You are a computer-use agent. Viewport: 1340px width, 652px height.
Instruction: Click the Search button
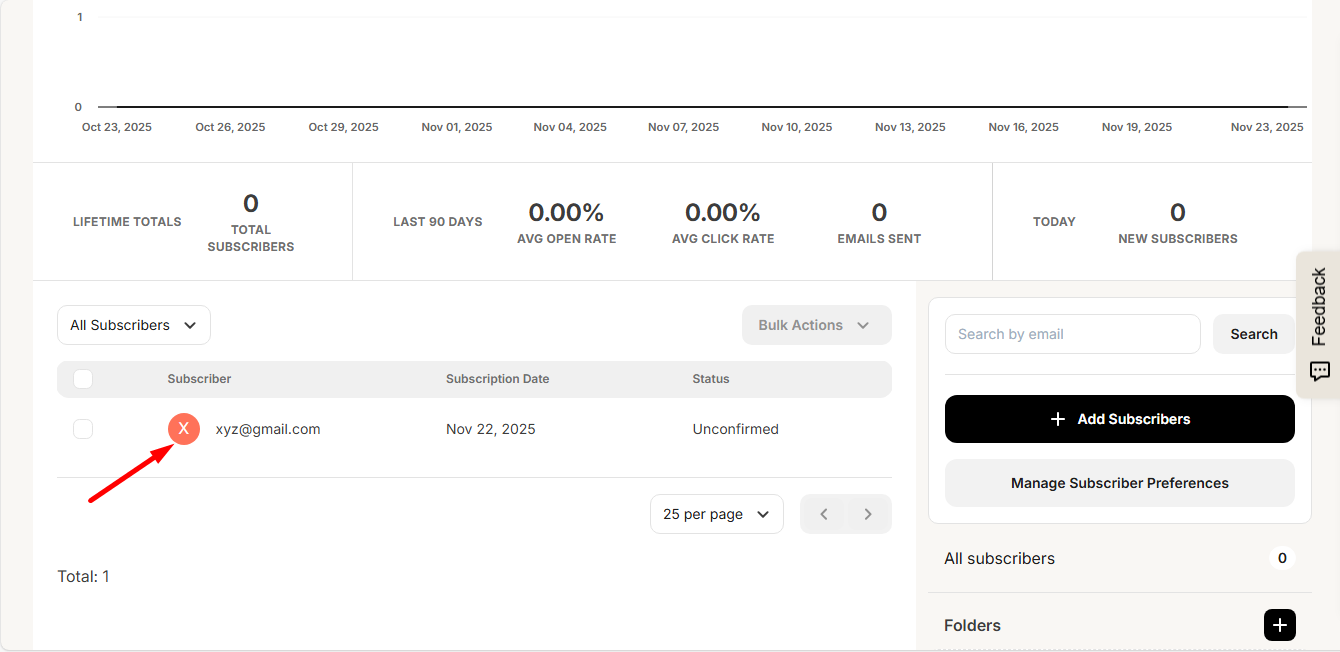point(1253,334)
